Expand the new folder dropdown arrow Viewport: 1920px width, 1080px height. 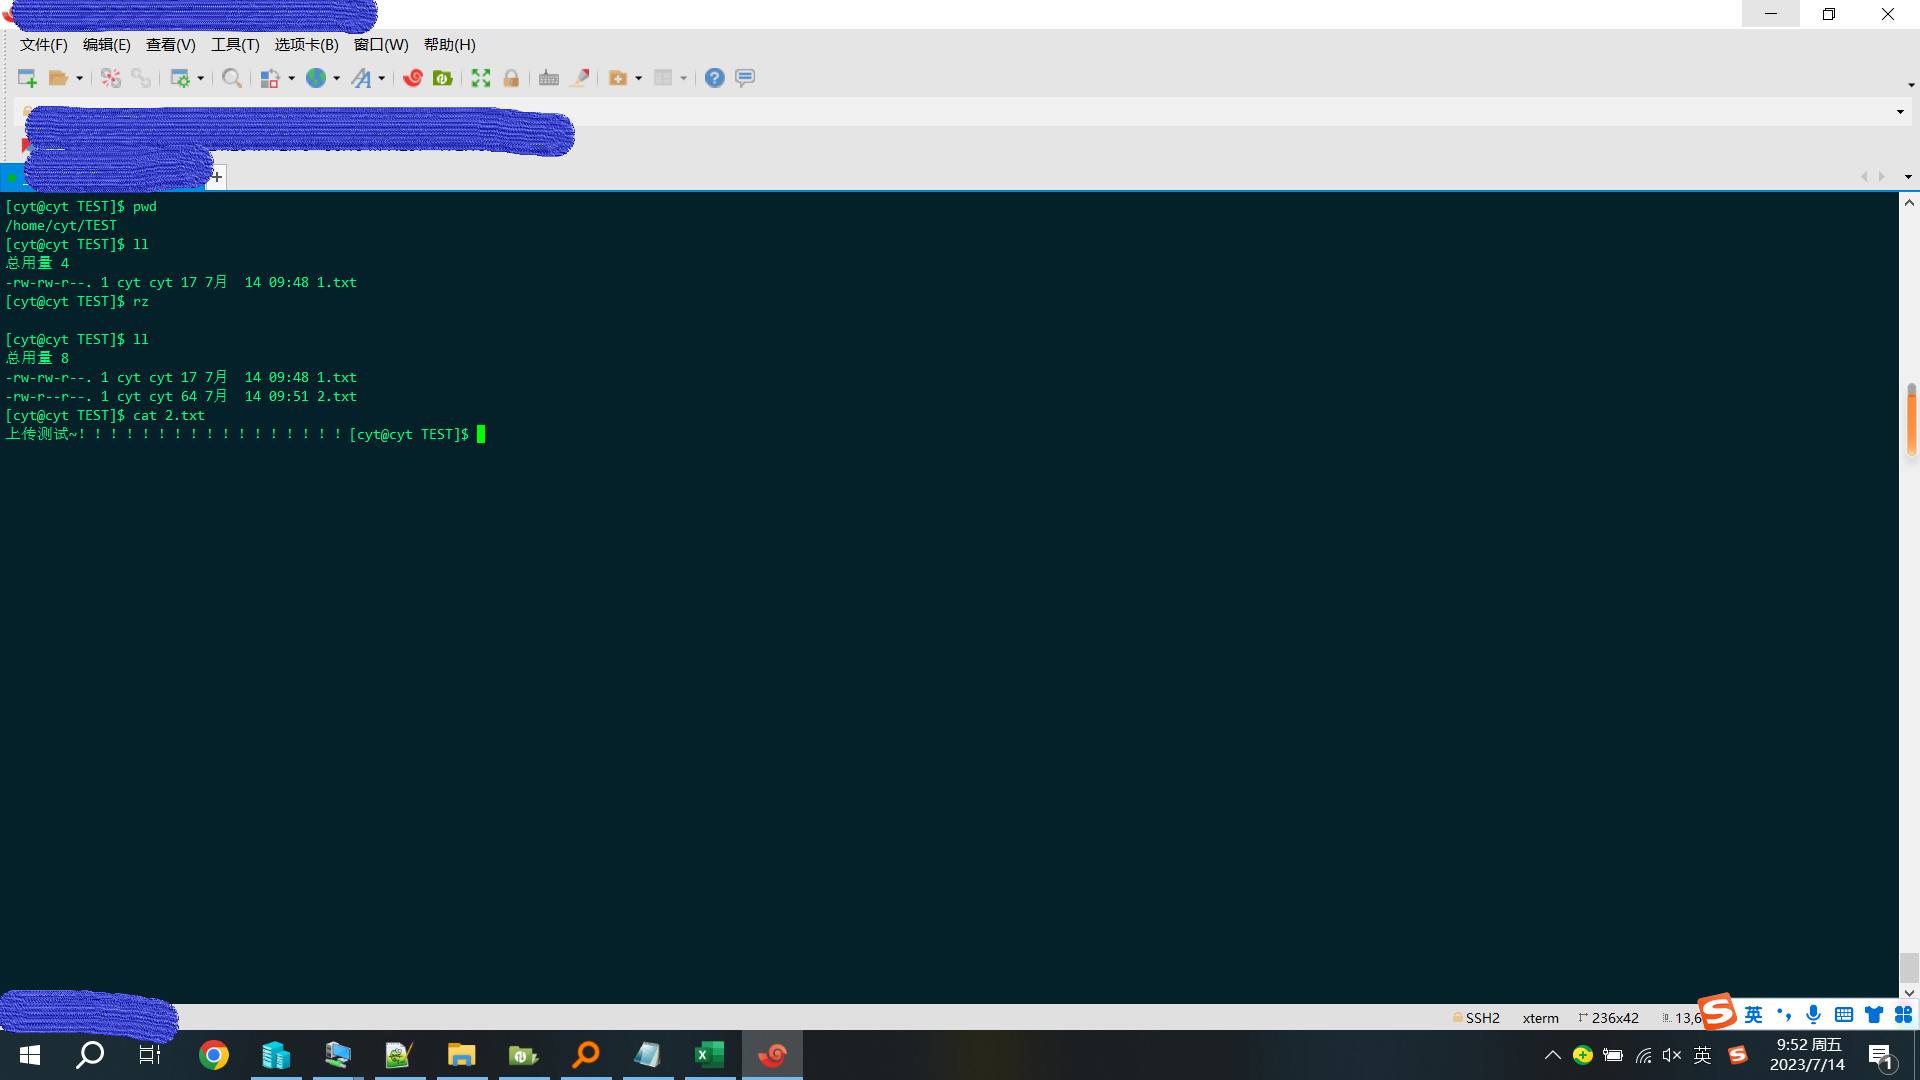639,78
